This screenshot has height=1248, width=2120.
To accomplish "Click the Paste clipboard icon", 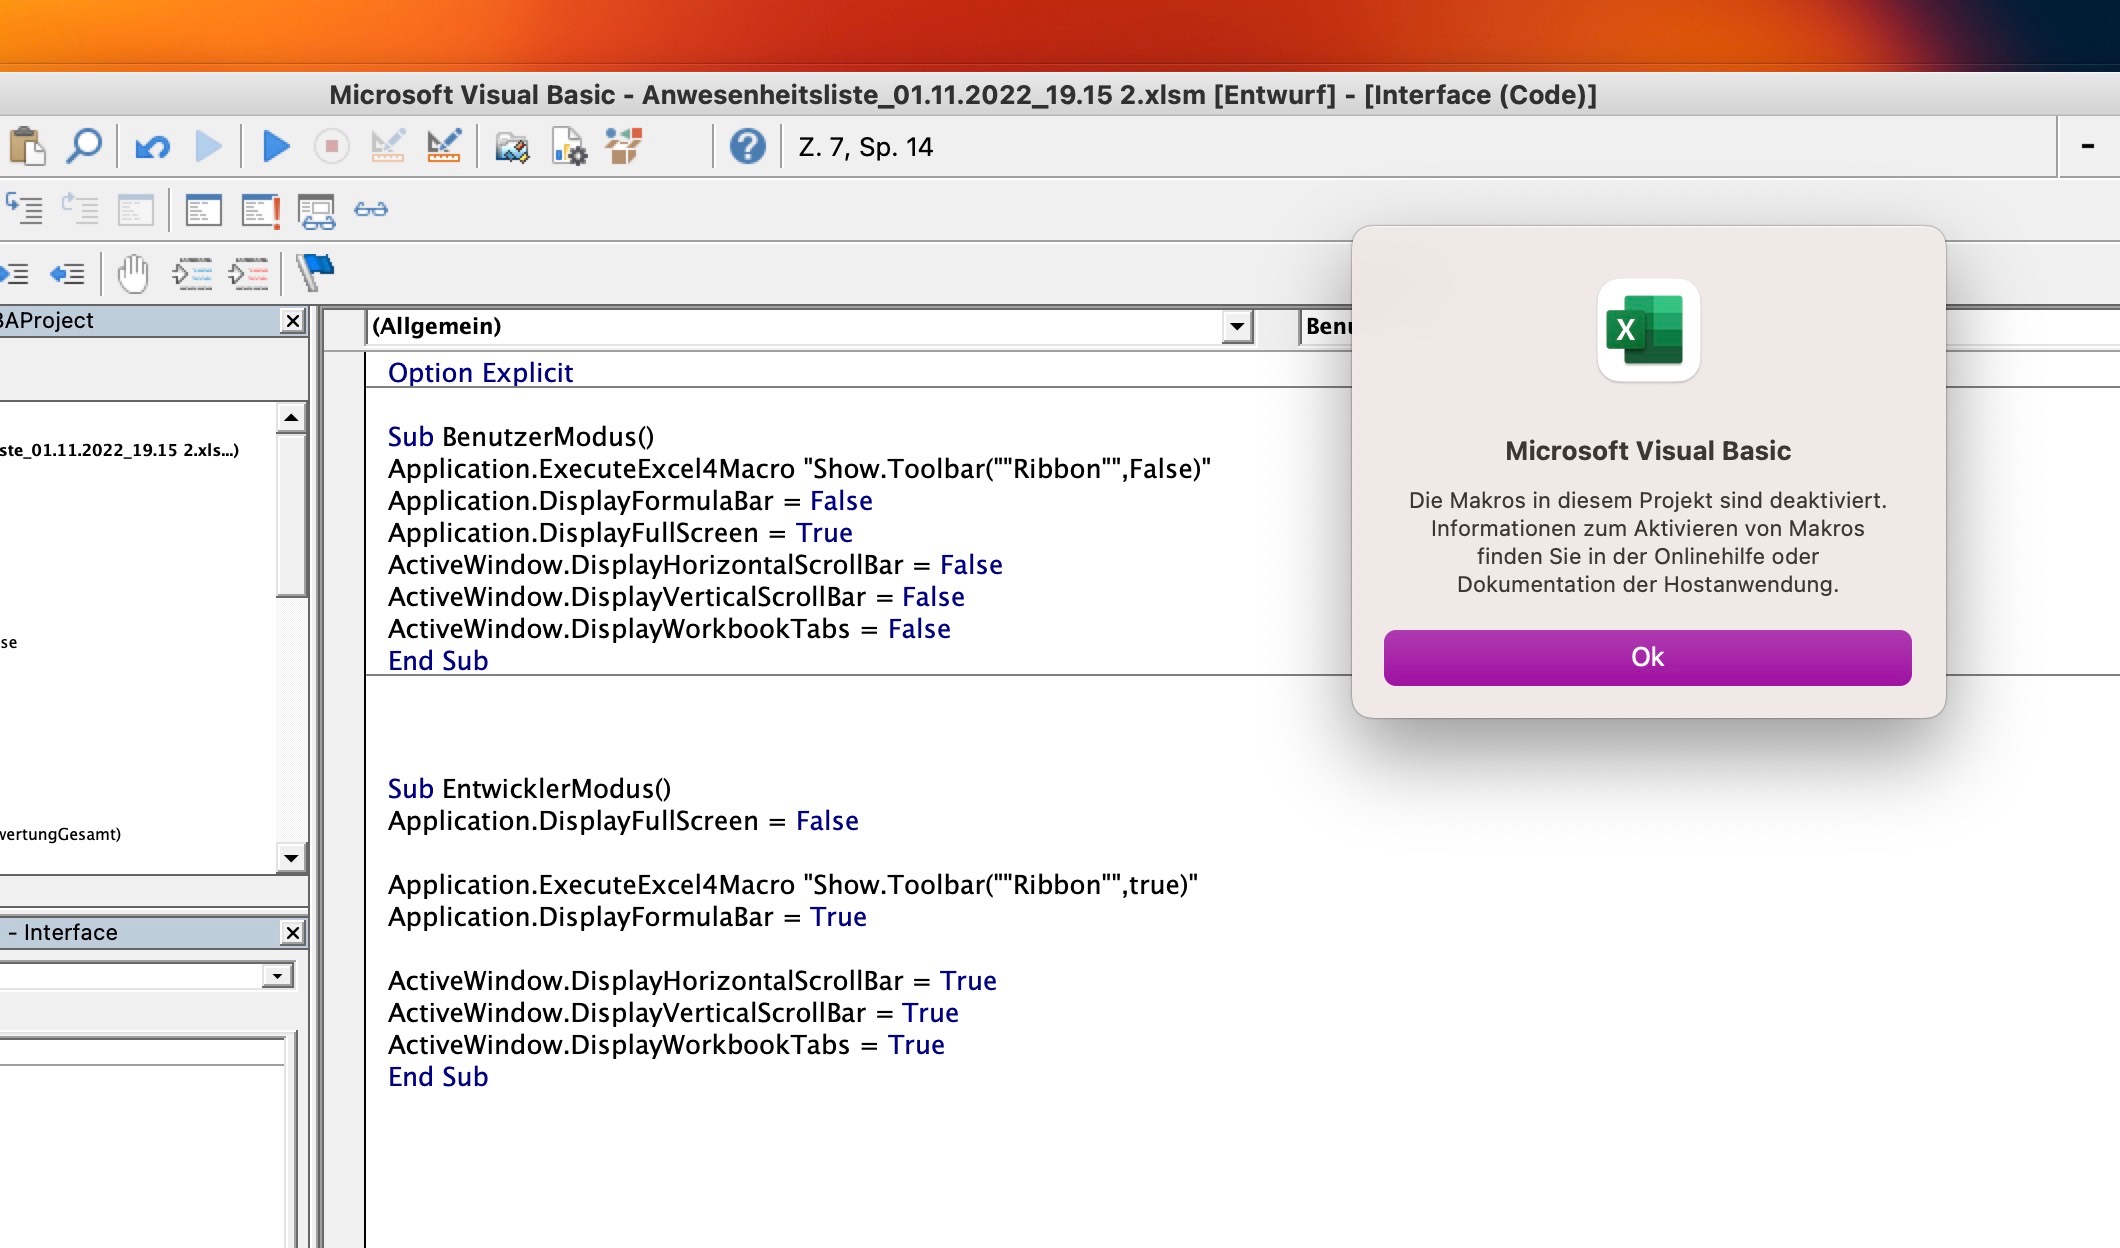I will click(27, 147).
